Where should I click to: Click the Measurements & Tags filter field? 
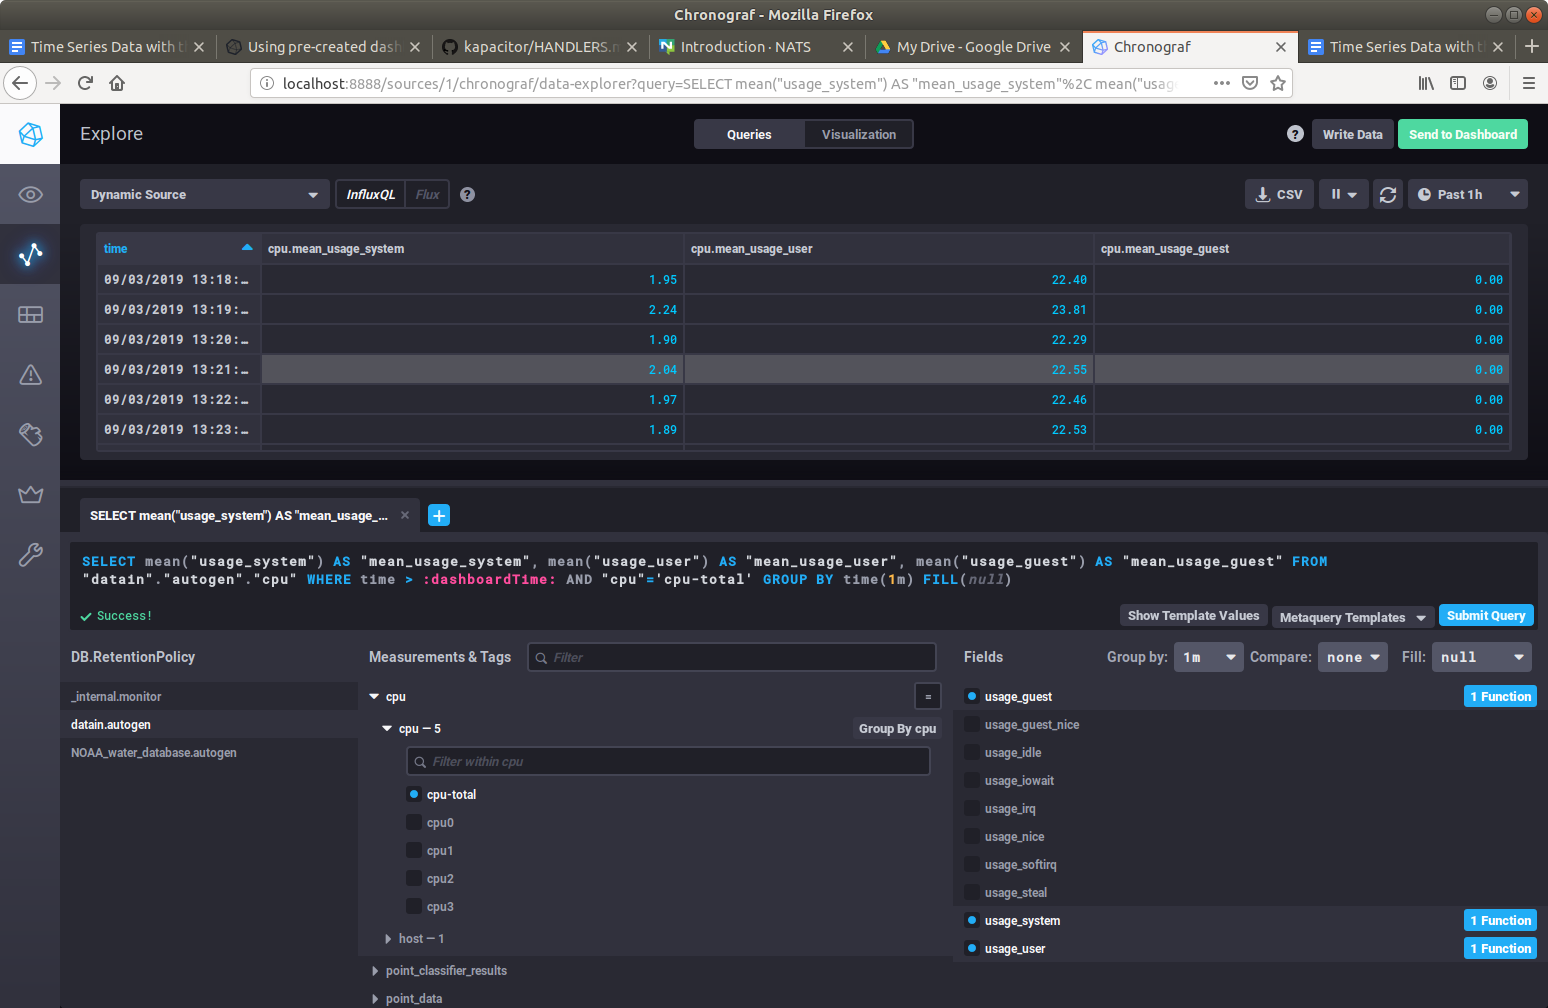click(732, 657)
